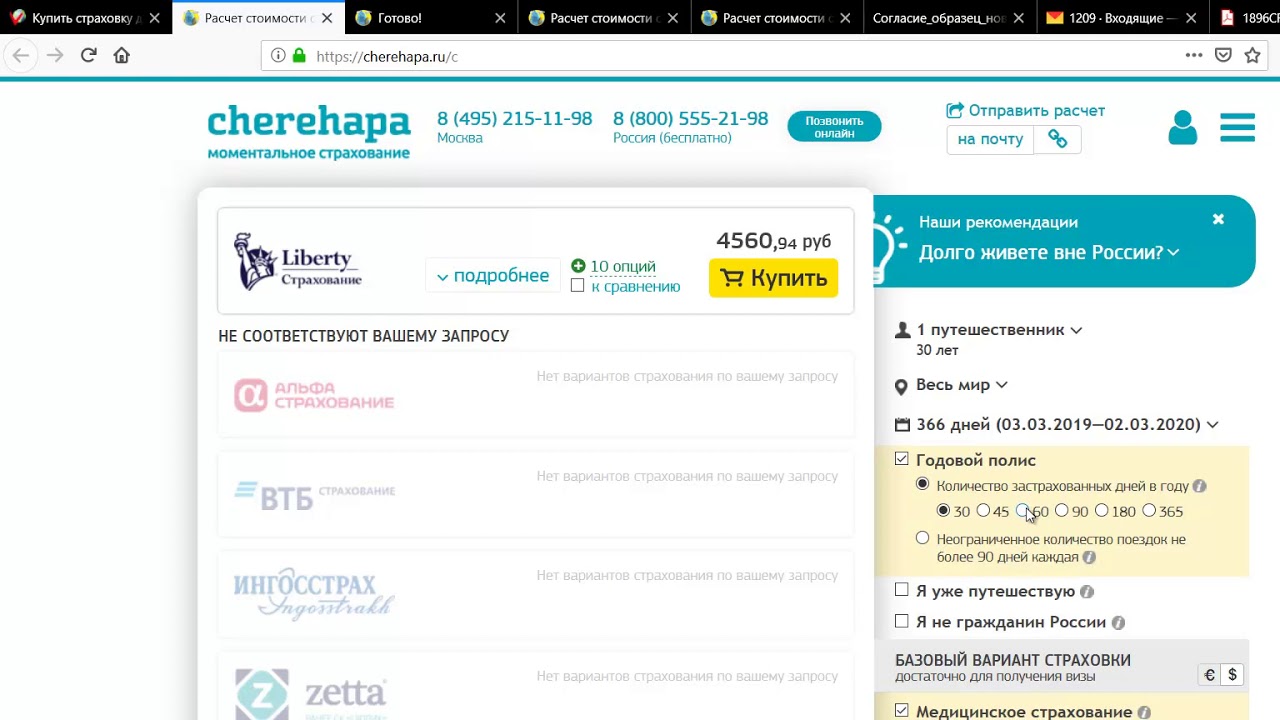Uncheck the Годовой полис checkbox

(902, 459)
